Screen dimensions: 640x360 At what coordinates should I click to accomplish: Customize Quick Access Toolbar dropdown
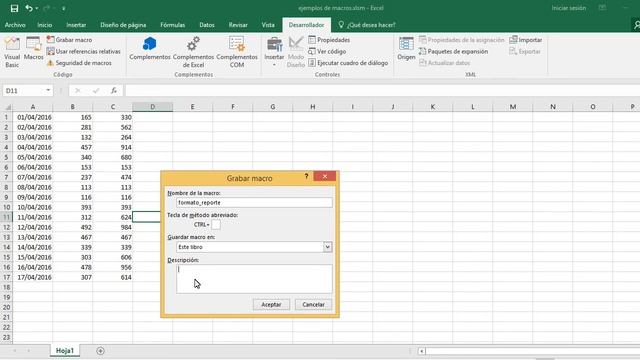coord(64,8)
